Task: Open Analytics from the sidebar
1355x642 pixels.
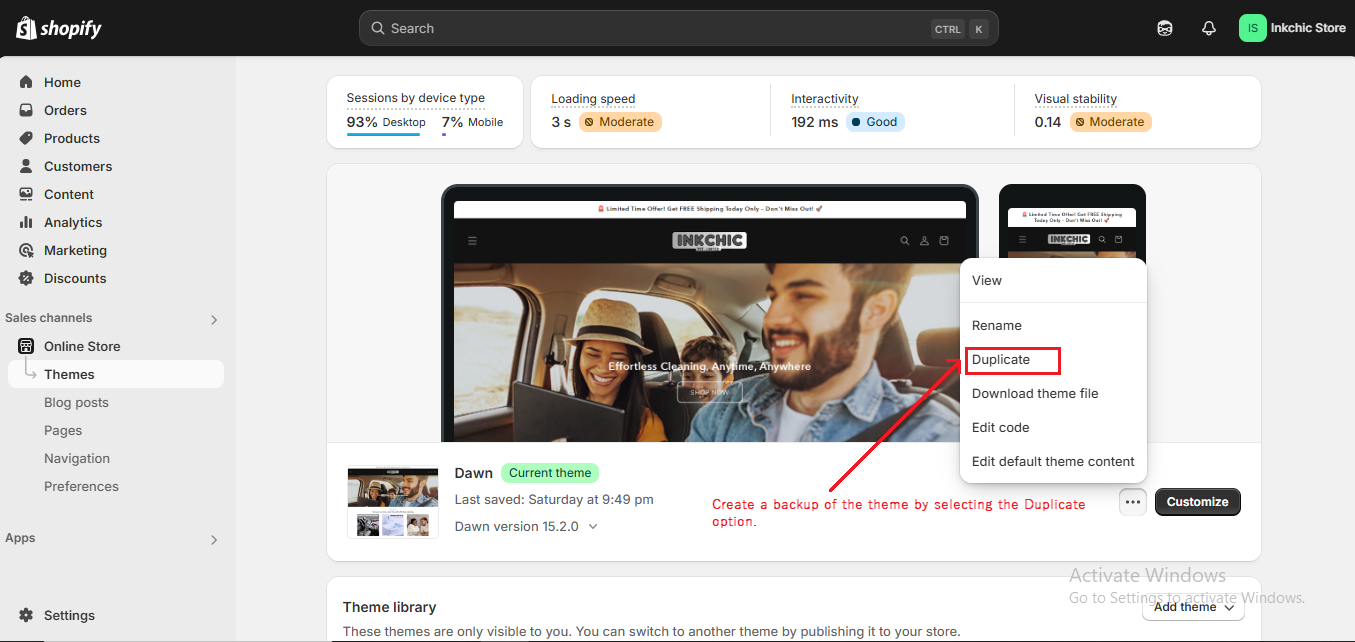Action: tap(73, 222)
